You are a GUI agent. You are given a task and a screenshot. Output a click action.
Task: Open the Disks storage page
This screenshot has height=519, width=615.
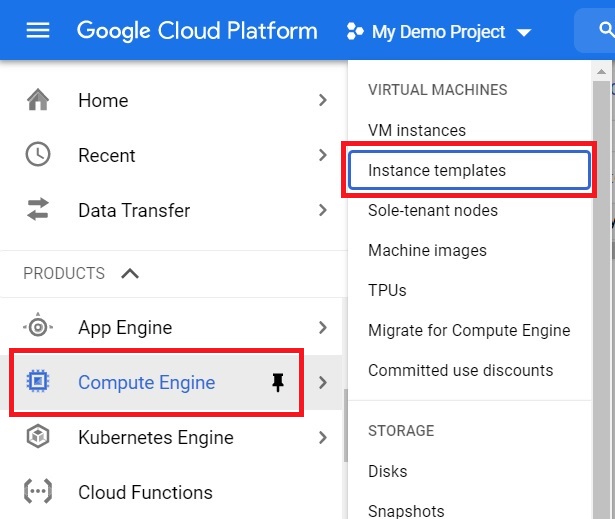[x=388, y=471]
